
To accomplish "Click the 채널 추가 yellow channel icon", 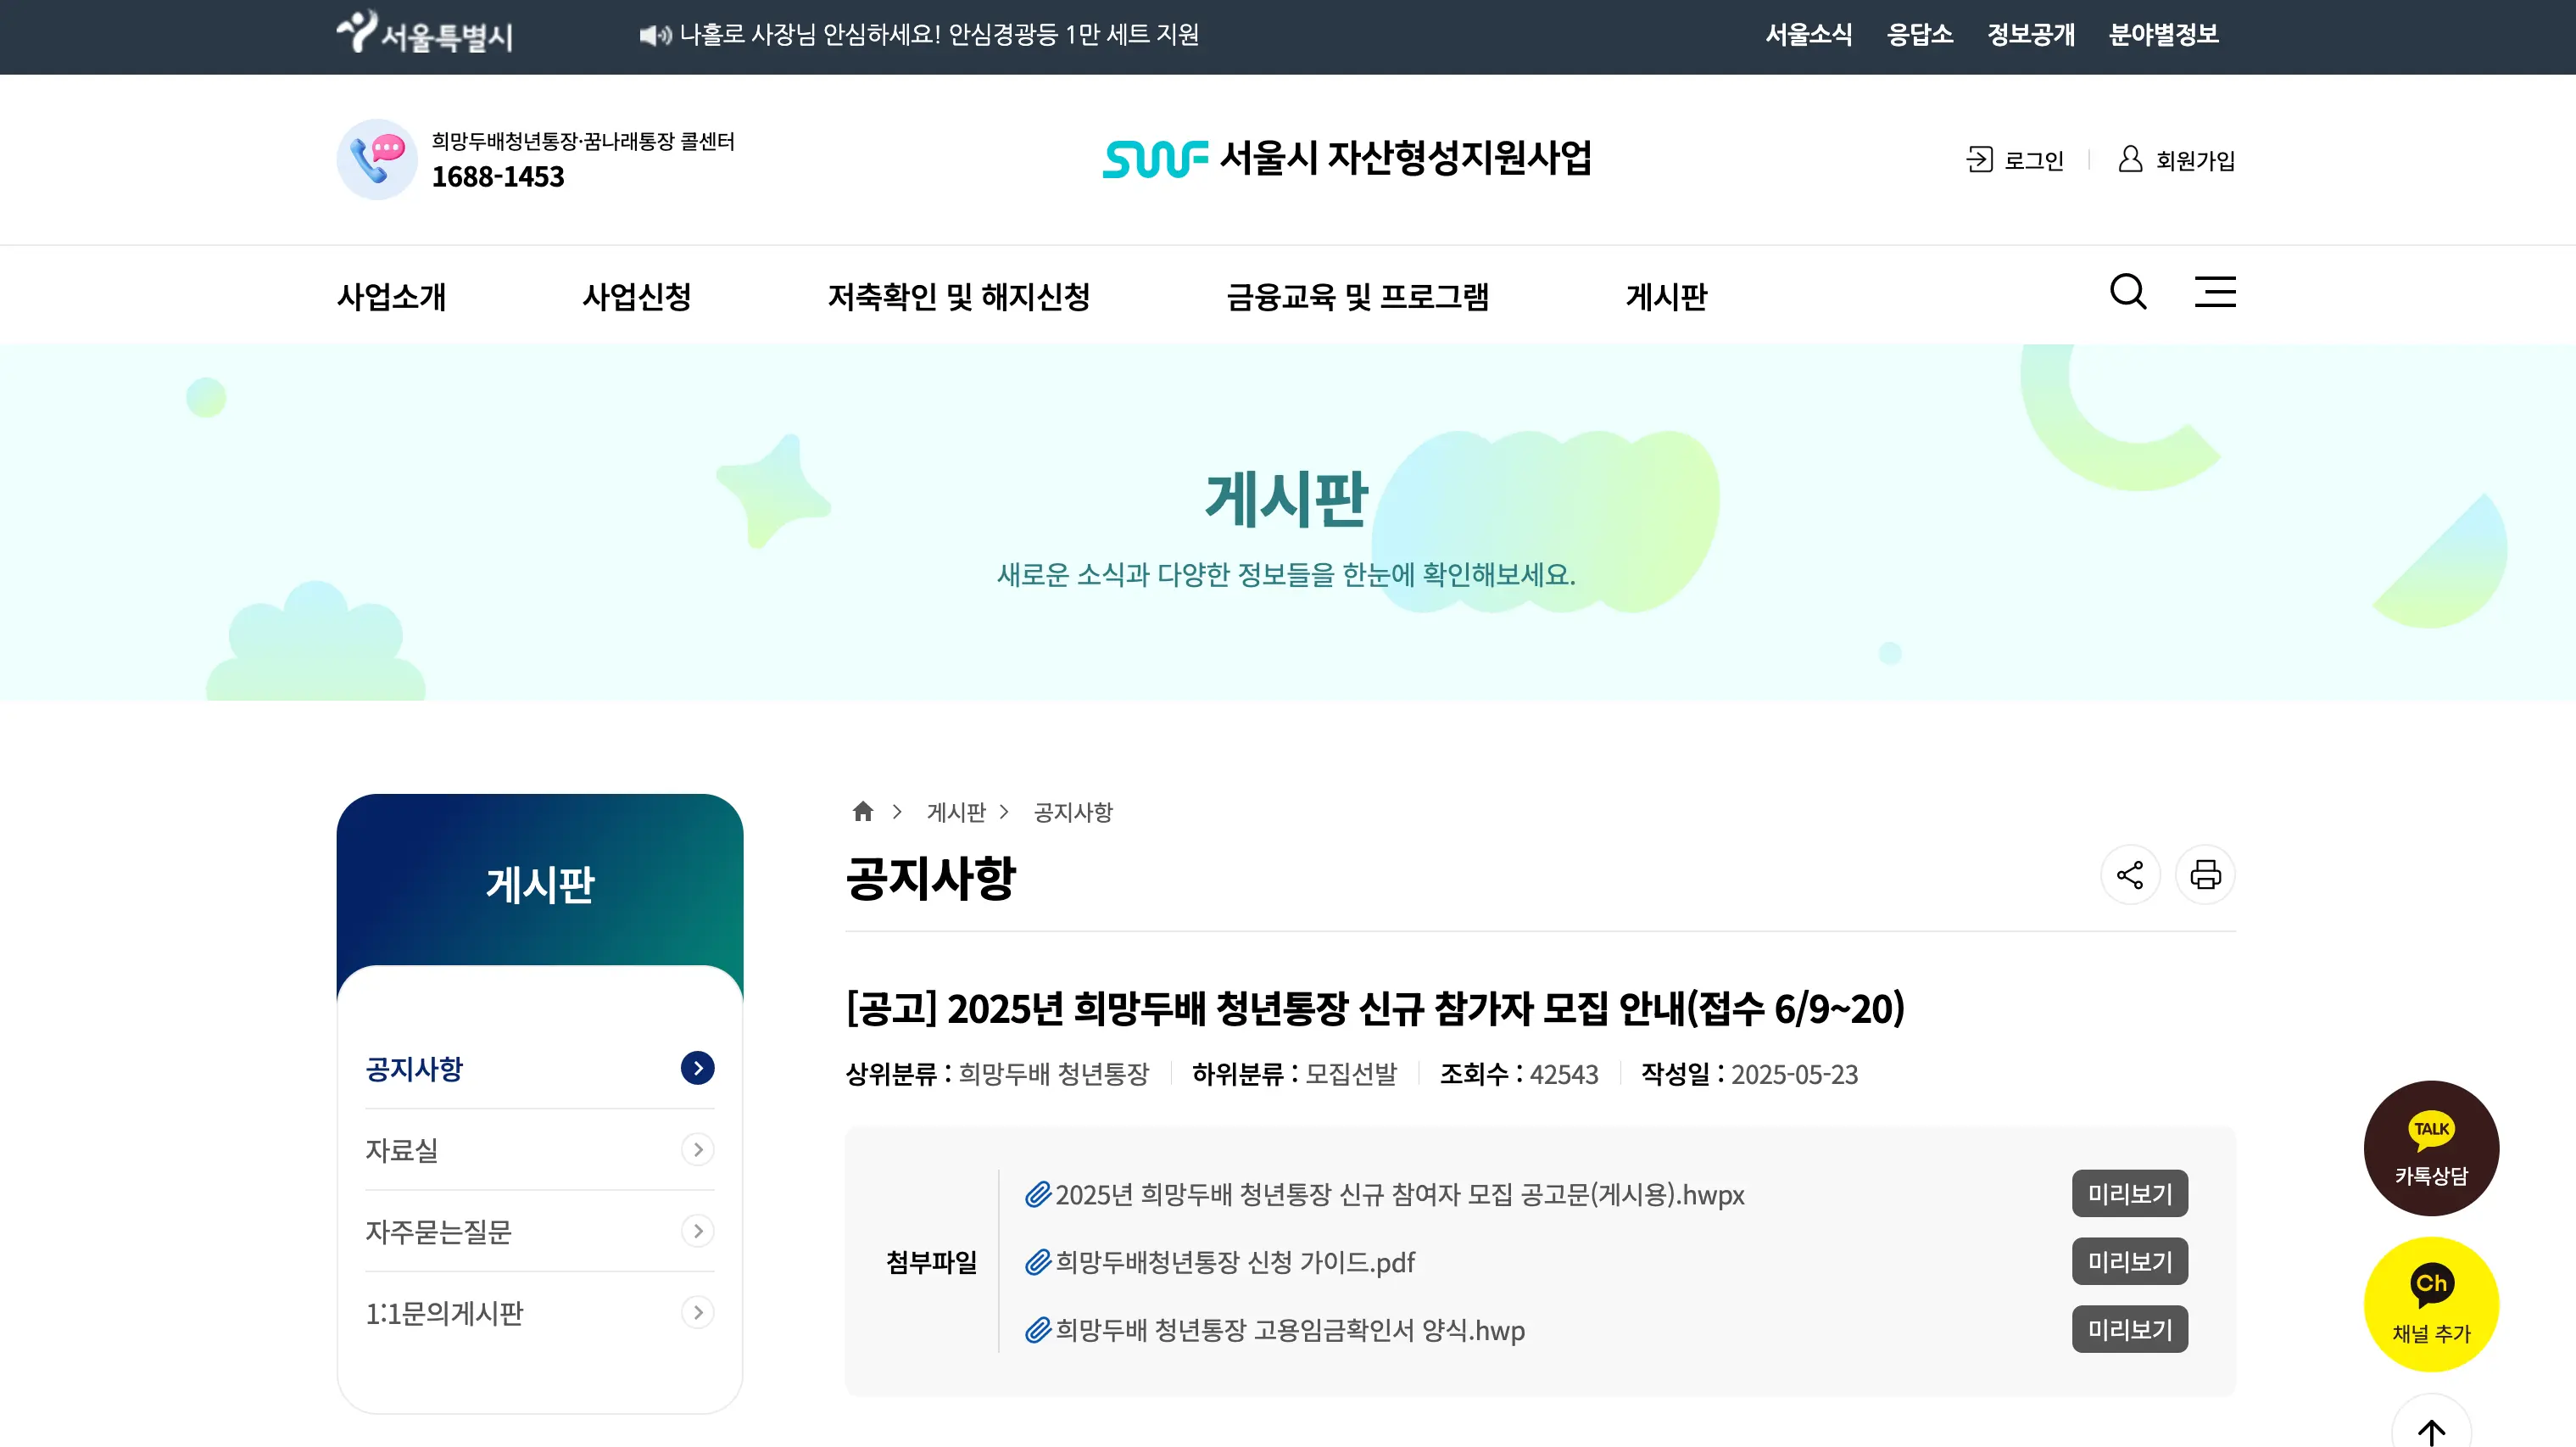I will [2431, 1305].
